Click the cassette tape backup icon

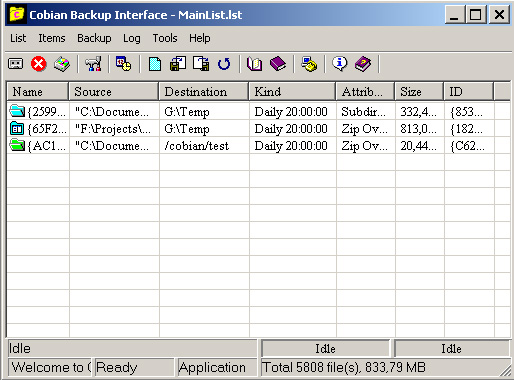(15, 64)
